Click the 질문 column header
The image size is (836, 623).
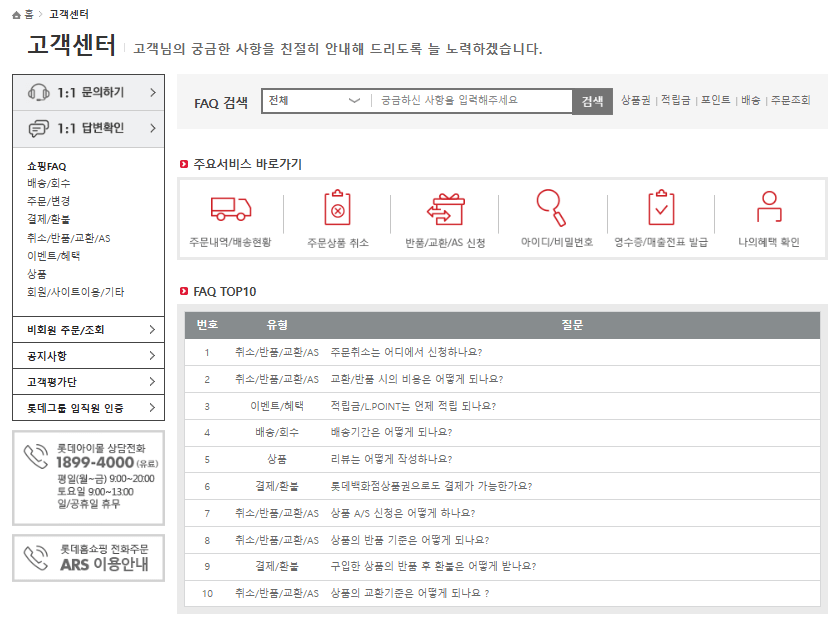tap(572, 325)
